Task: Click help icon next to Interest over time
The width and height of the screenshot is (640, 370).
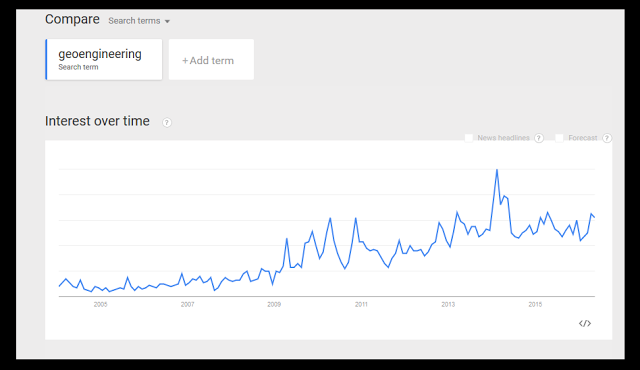Action: point(167,122)
